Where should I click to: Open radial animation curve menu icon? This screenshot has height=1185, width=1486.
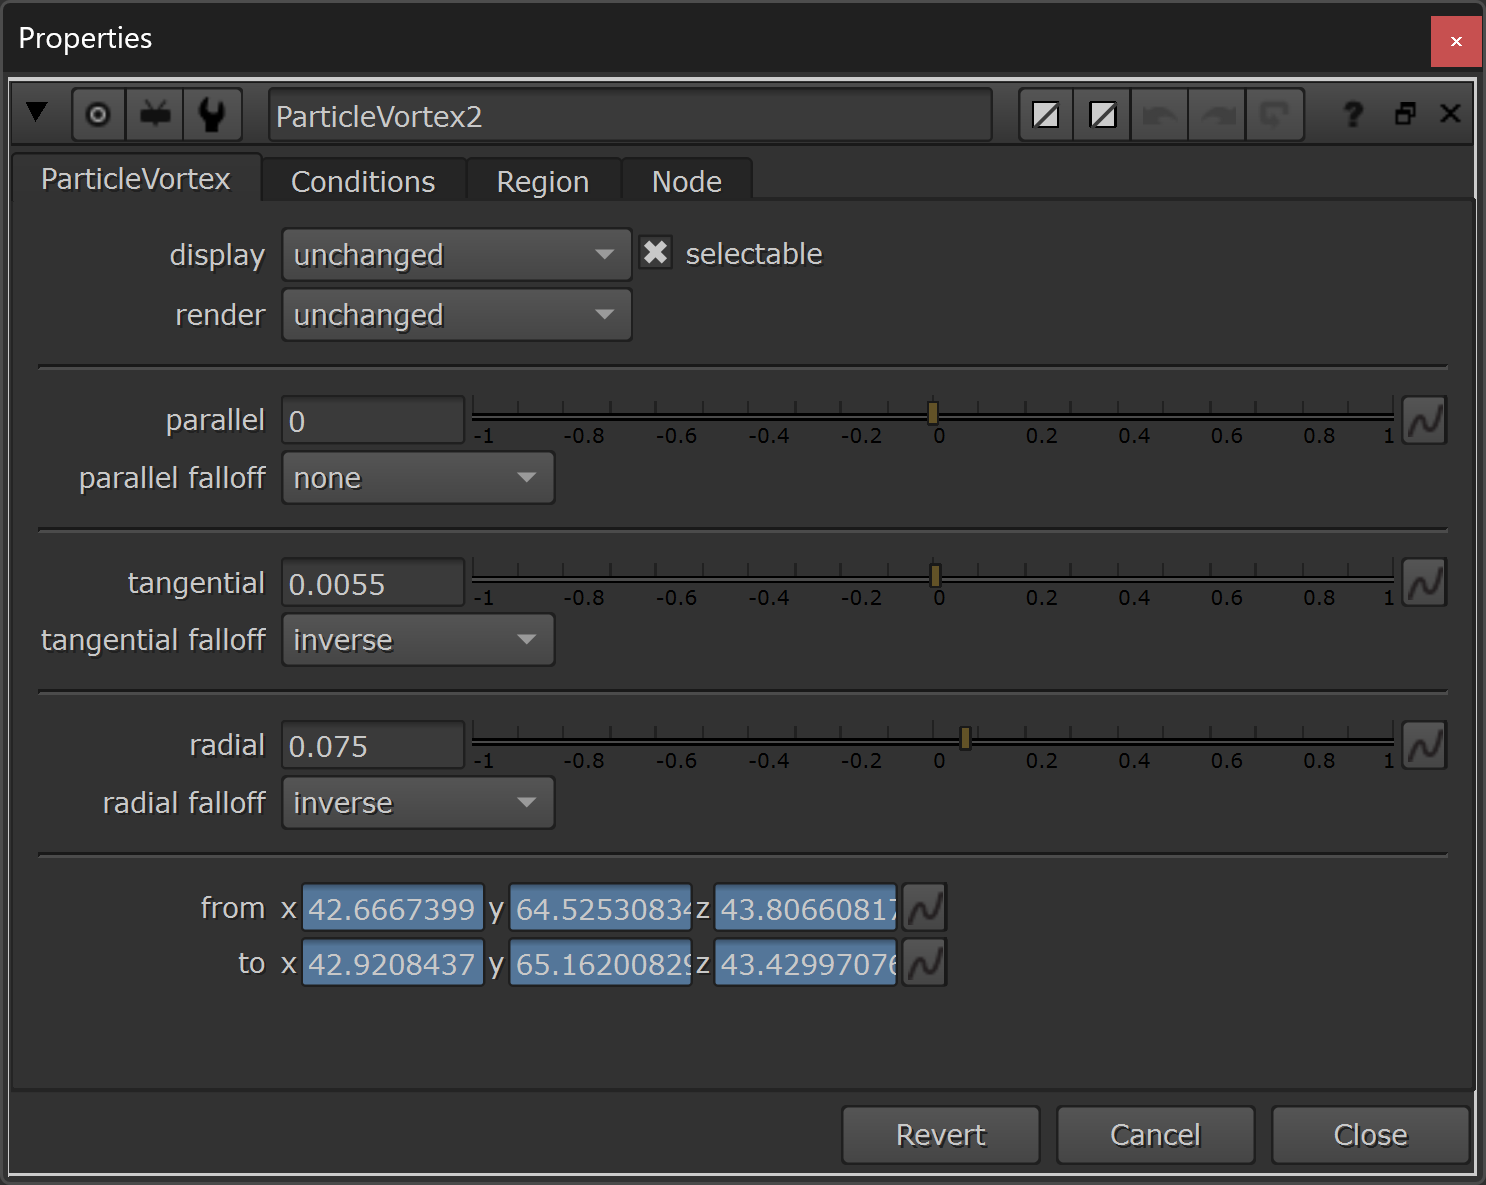(1424, 745)
